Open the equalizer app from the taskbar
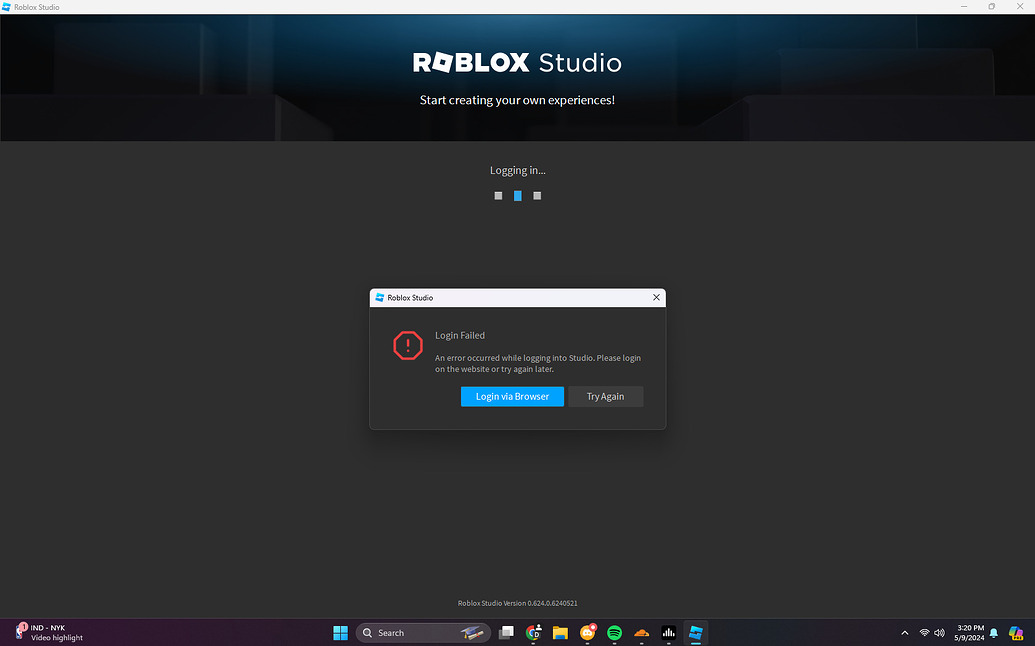This screenshot has width=1035, height=646. 668,632
